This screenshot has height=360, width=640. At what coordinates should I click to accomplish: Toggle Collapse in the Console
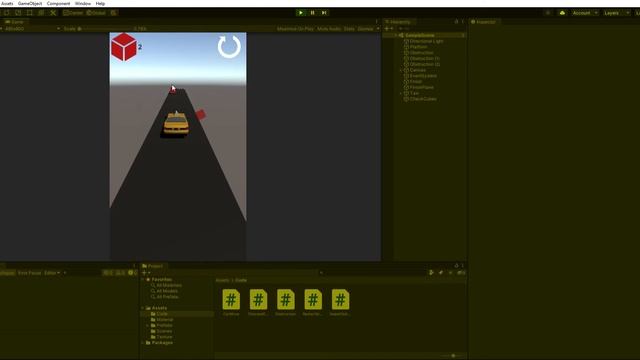(7, 273)
